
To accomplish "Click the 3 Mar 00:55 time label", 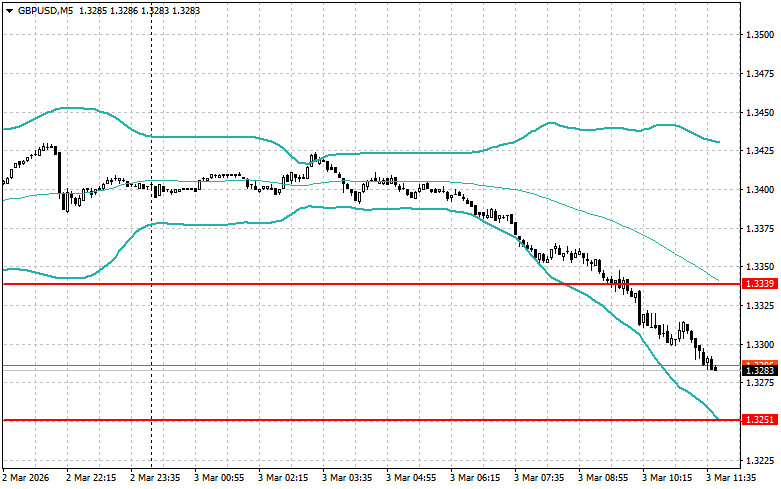I will (x=219, y=478).
